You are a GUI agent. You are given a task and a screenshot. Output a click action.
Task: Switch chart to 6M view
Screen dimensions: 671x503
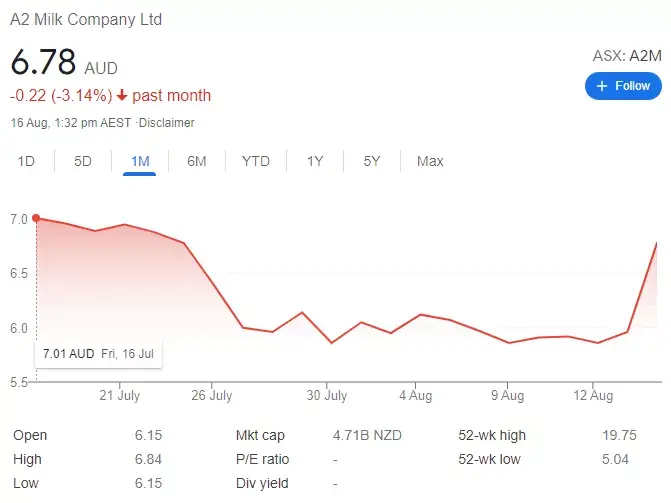(197, 161)
